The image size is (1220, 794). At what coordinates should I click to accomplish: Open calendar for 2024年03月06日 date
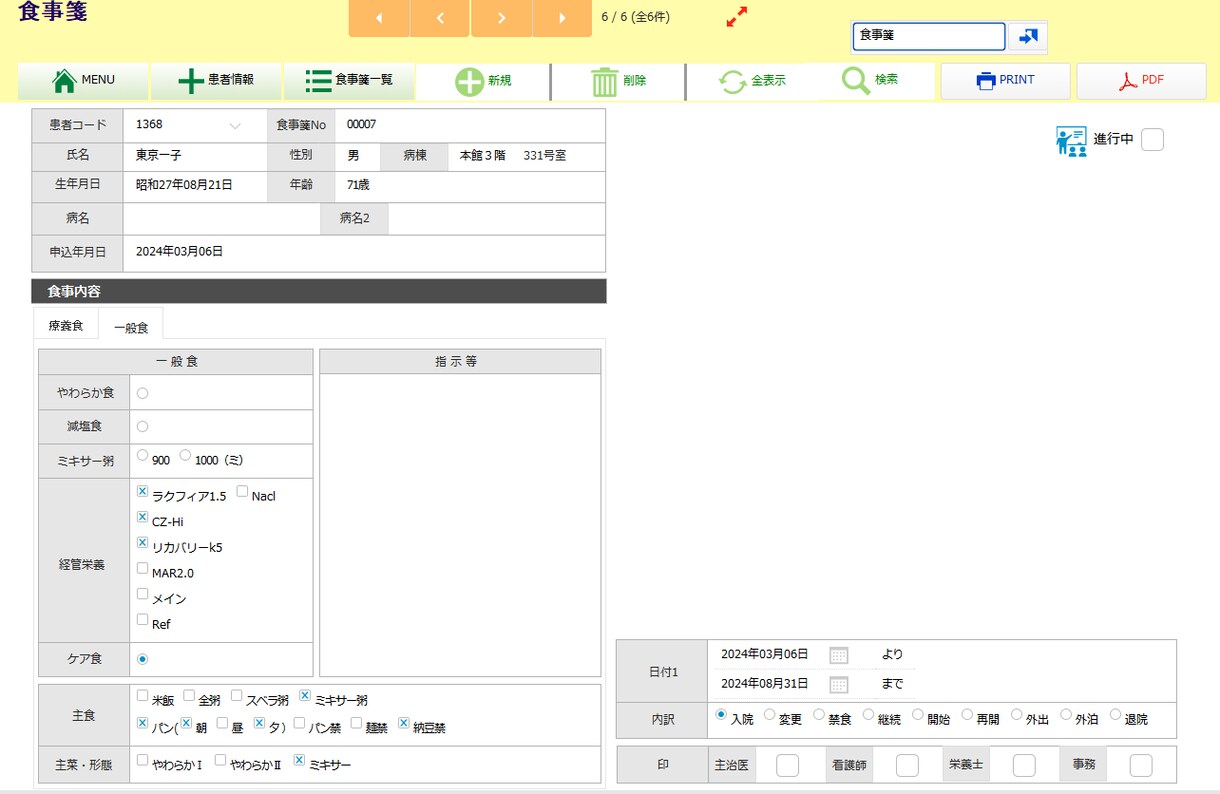[x=839, y=655]
